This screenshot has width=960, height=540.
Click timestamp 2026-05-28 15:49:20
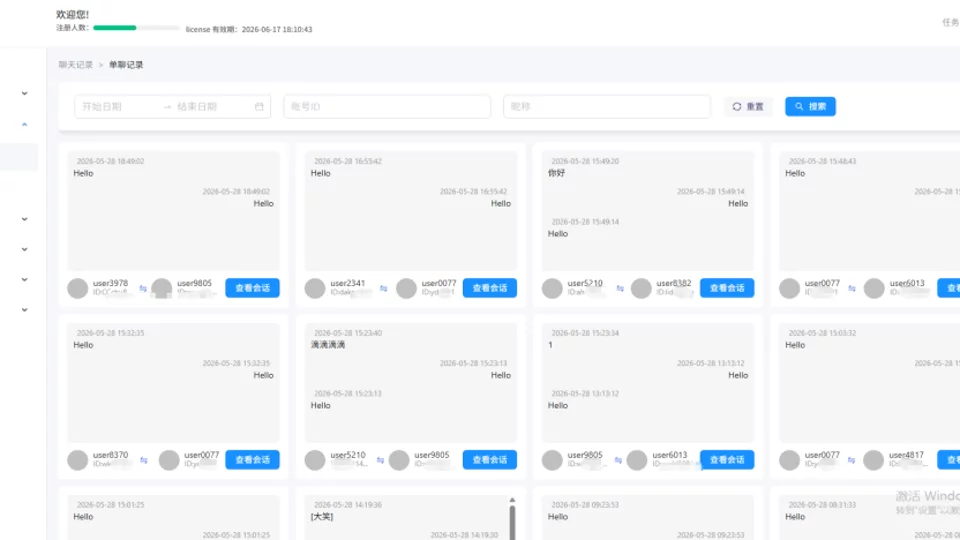pyautogui.click(x=585, y=161)
